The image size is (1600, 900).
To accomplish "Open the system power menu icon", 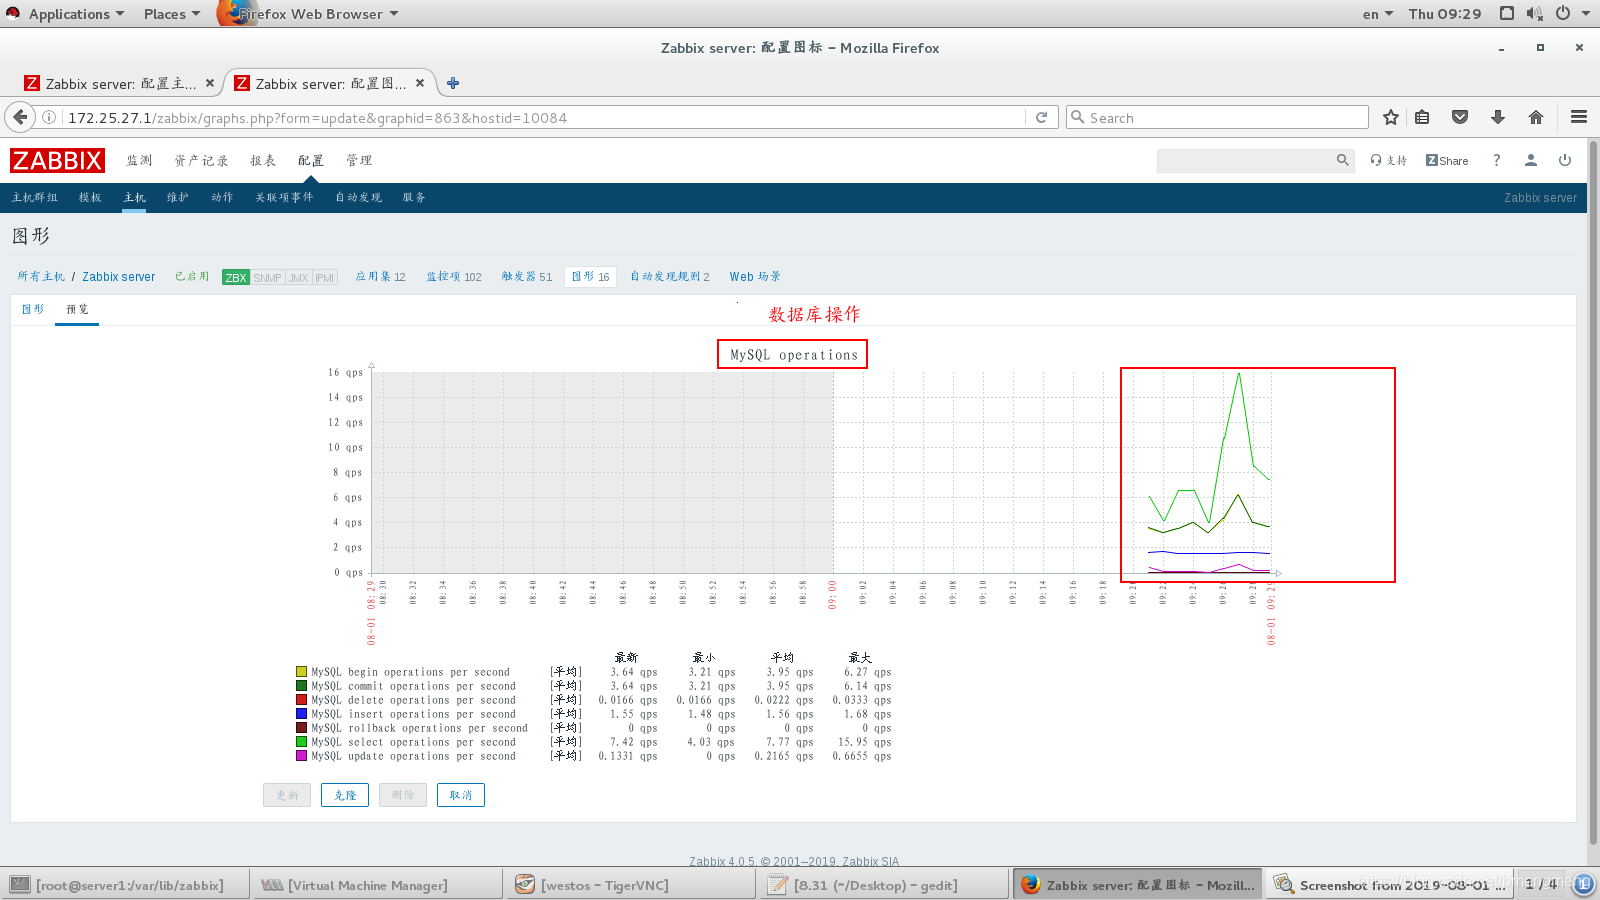I will [x=1562, y=13].
